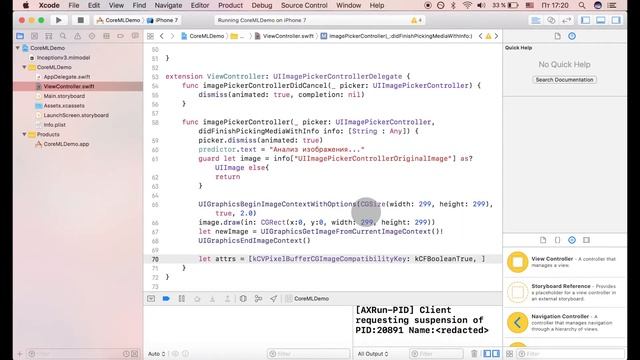Show the File inspector
This screenshot has width=640, height=360.
[558, 36]
